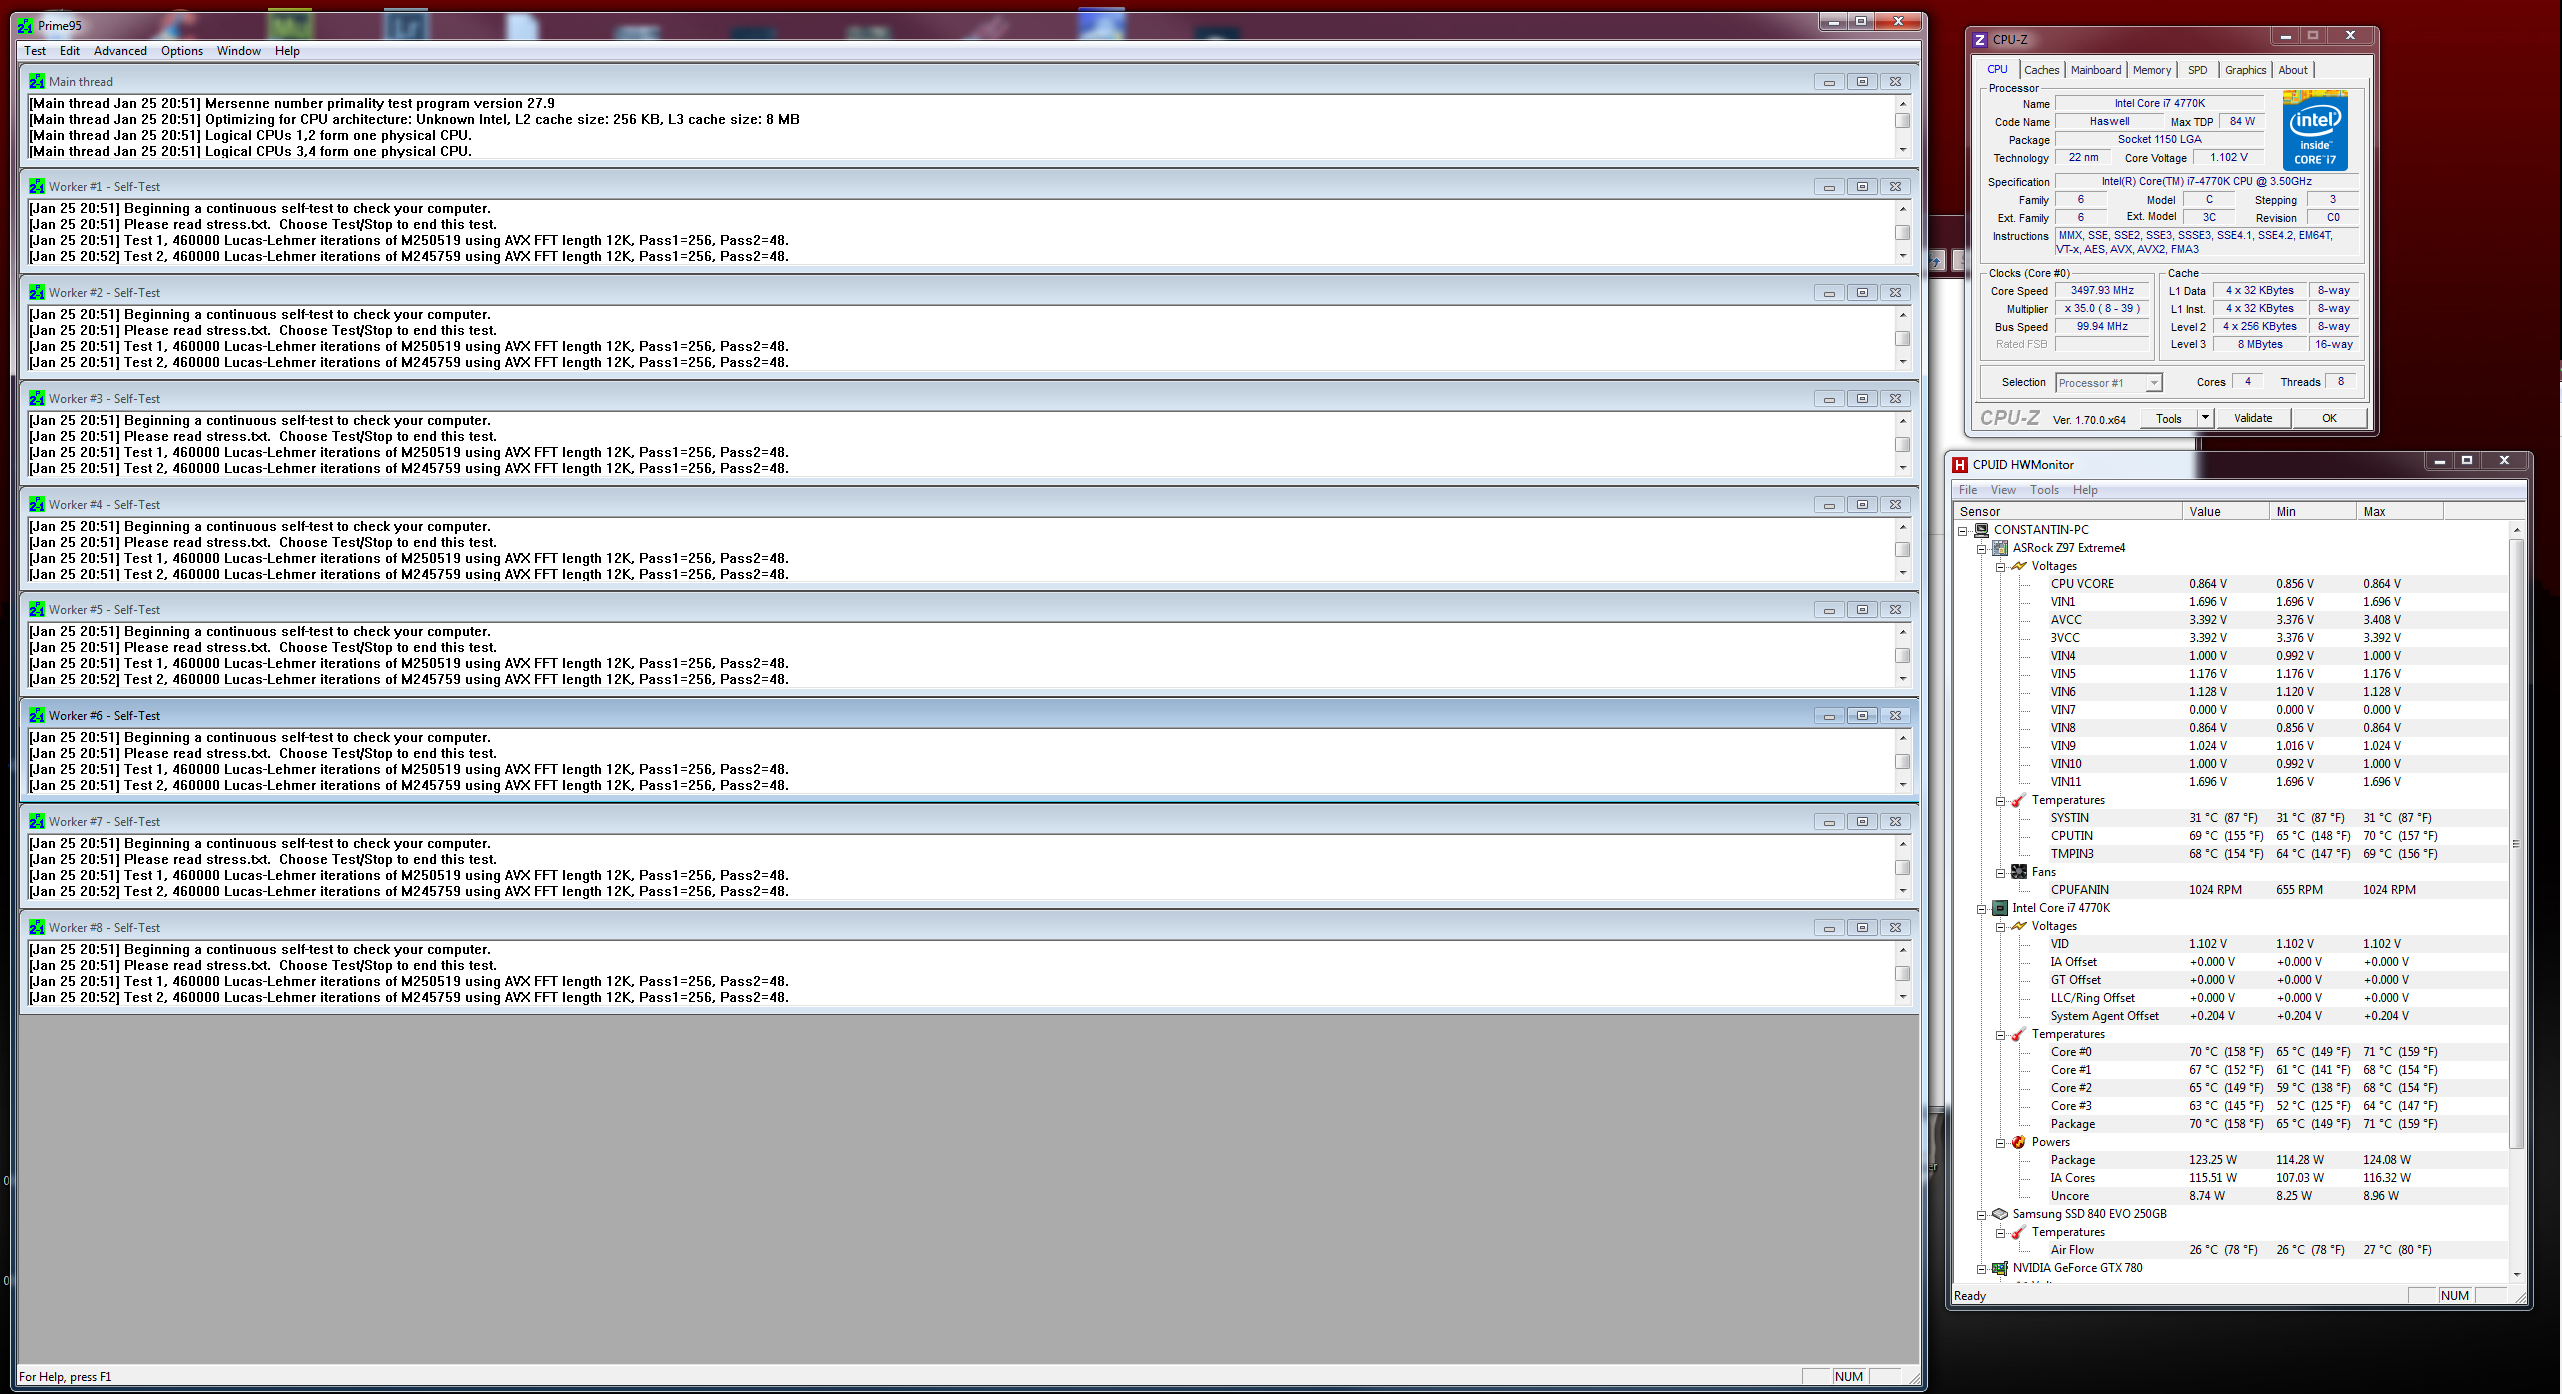
Task: Open the Processor #1 selection dropdown
Action: click(2154, 383)
